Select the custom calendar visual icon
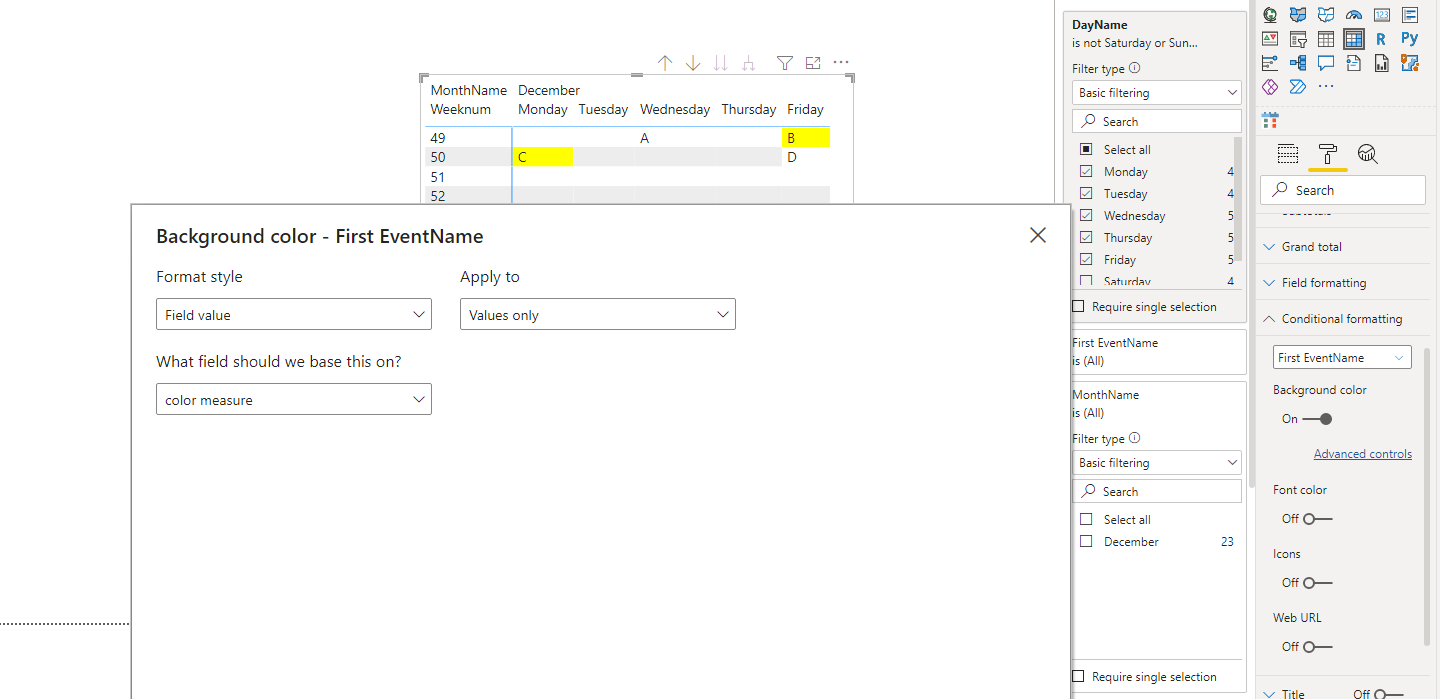Image resolution: width=1440 pixels, height=699 pixels. [1270, 120]
